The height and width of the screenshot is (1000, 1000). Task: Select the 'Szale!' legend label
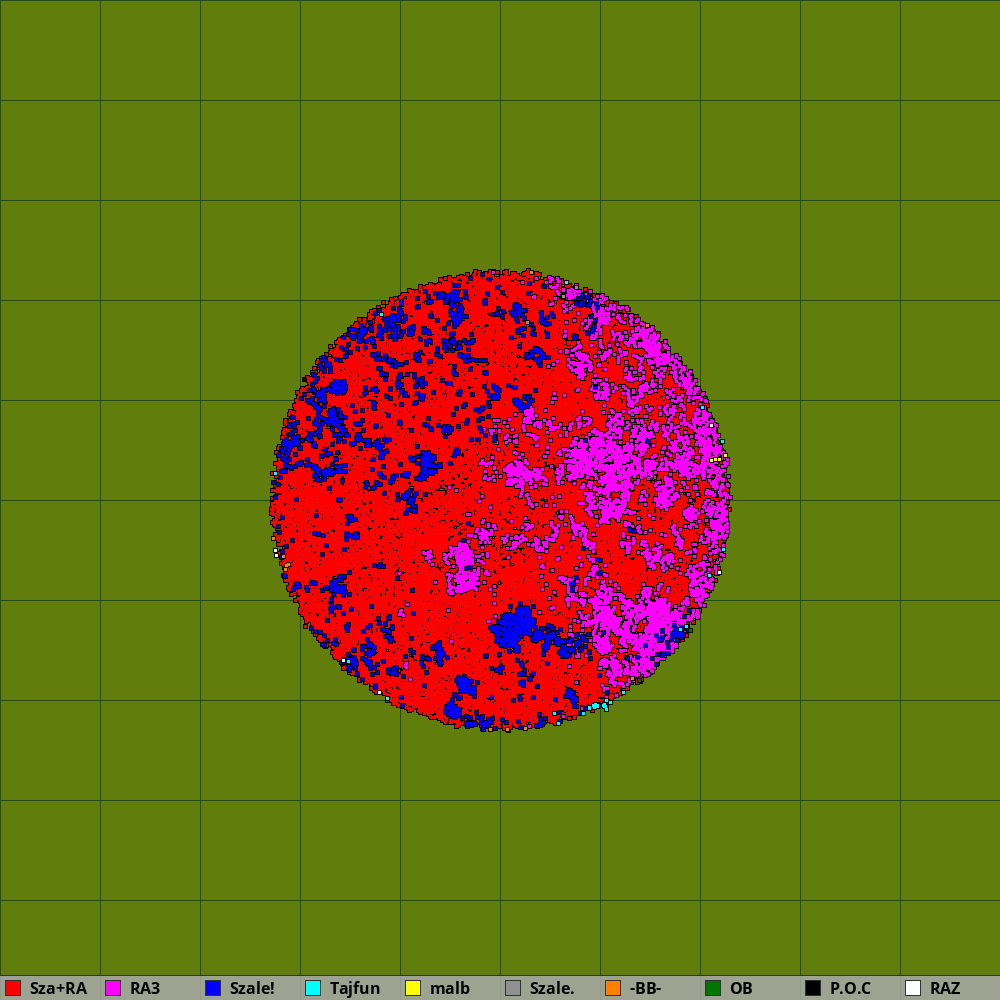tap(252, 988)
